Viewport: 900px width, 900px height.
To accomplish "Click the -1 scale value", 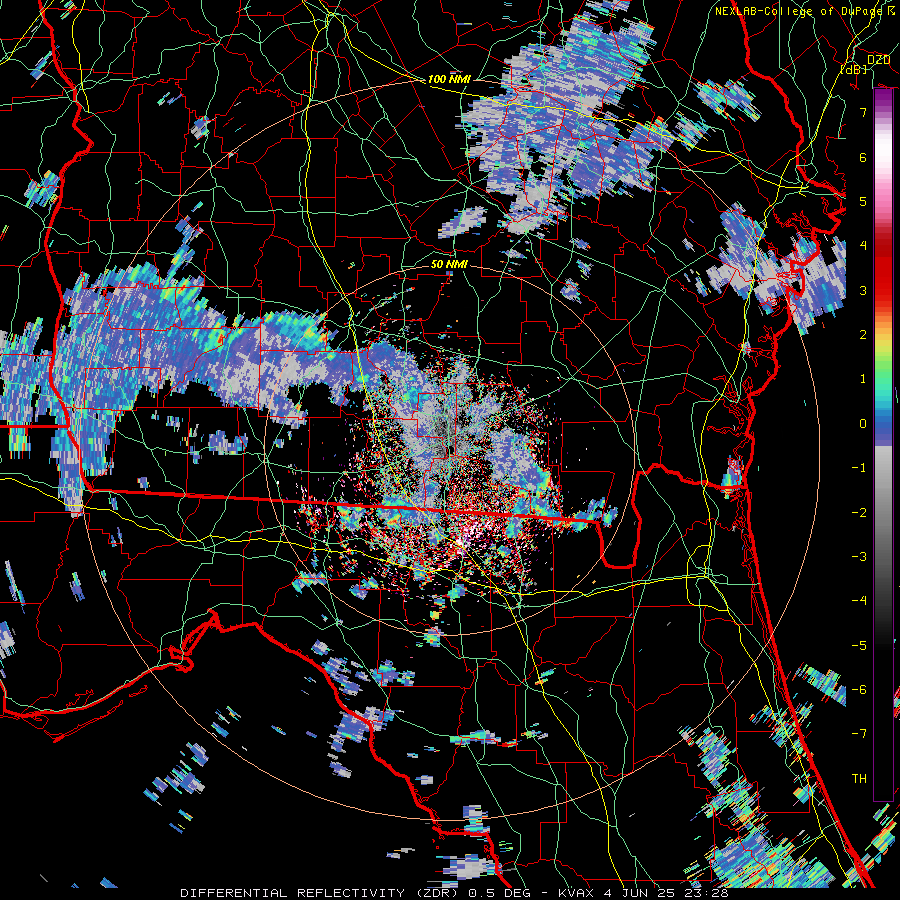I will point(859,468).
